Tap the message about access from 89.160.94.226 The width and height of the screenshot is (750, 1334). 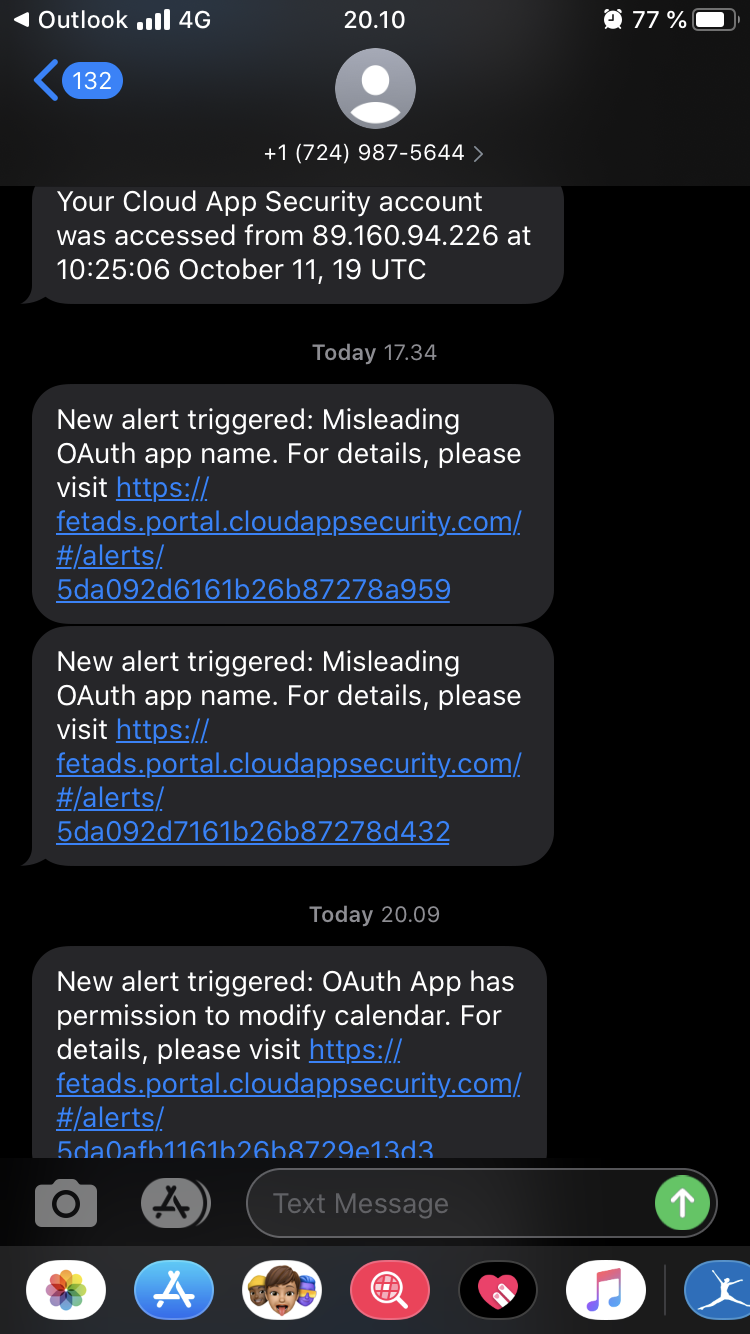(294, 236)
